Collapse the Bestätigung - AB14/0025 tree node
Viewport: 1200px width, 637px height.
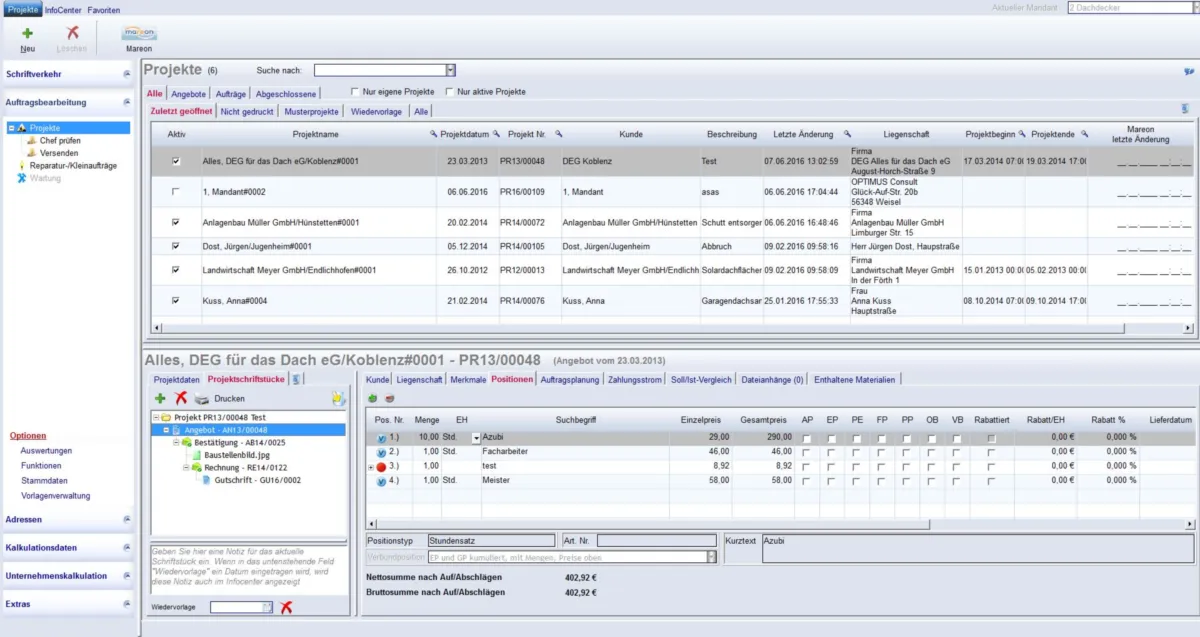176,442
